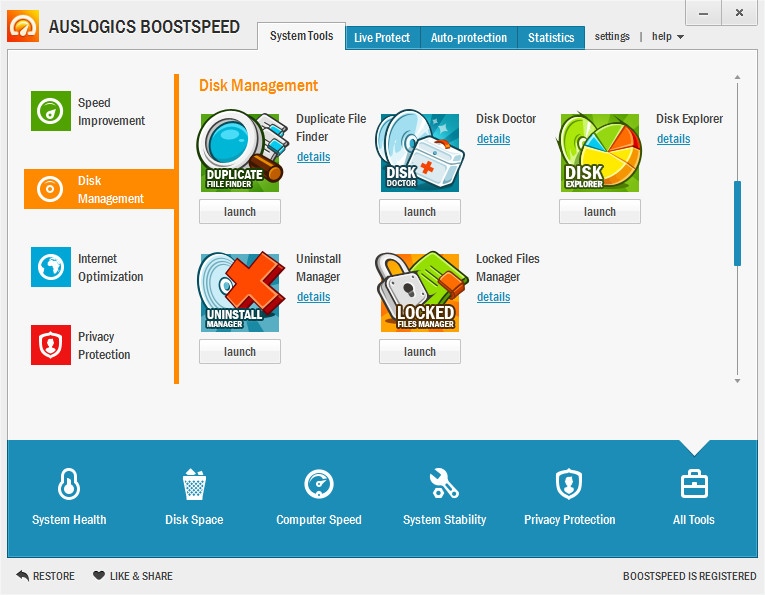Open System Health thermometer icon
Viewport: 765px width, 595px height.
click(69, 484)
